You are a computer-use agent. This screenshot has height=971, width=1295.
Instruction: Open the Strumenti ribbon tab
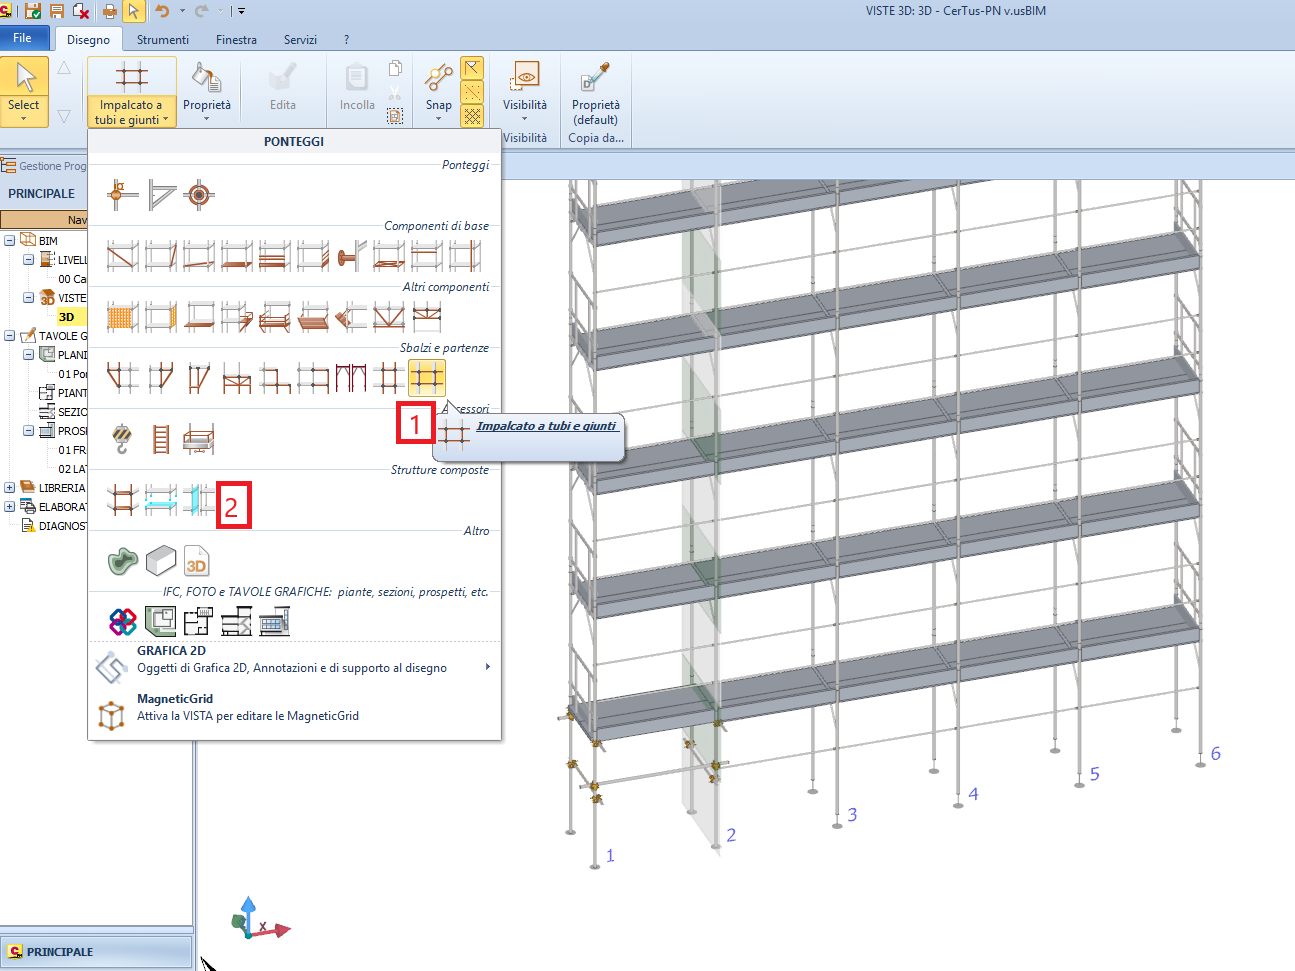[x=162, y=40]
